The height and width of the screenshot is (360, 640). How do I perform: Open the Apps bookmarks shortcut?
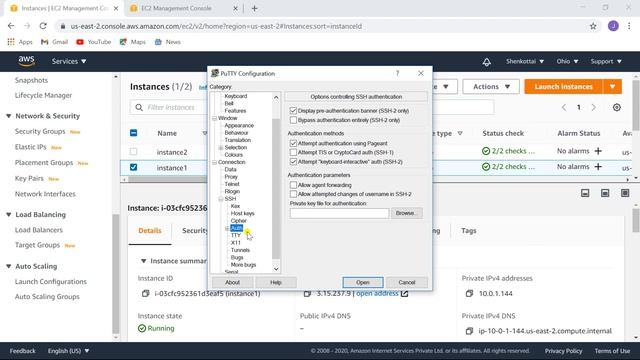20,42
